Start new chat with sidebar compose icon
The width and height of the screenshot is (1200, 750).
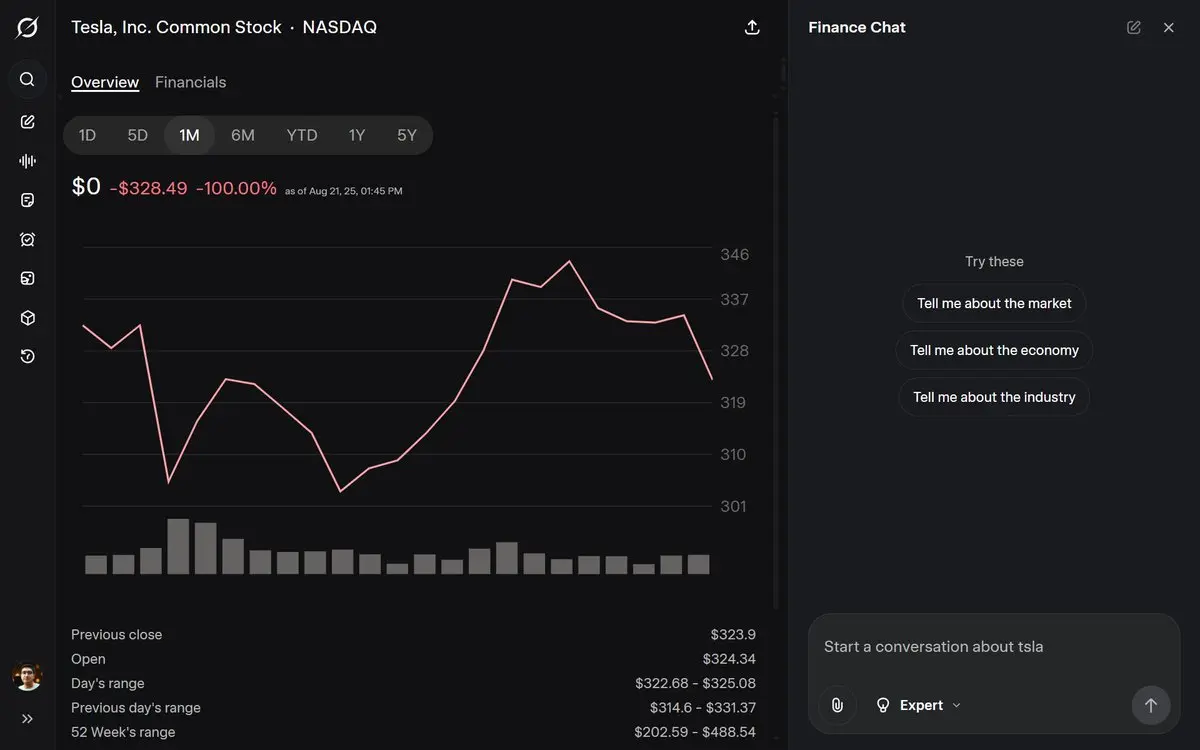(x=27, y=121)
